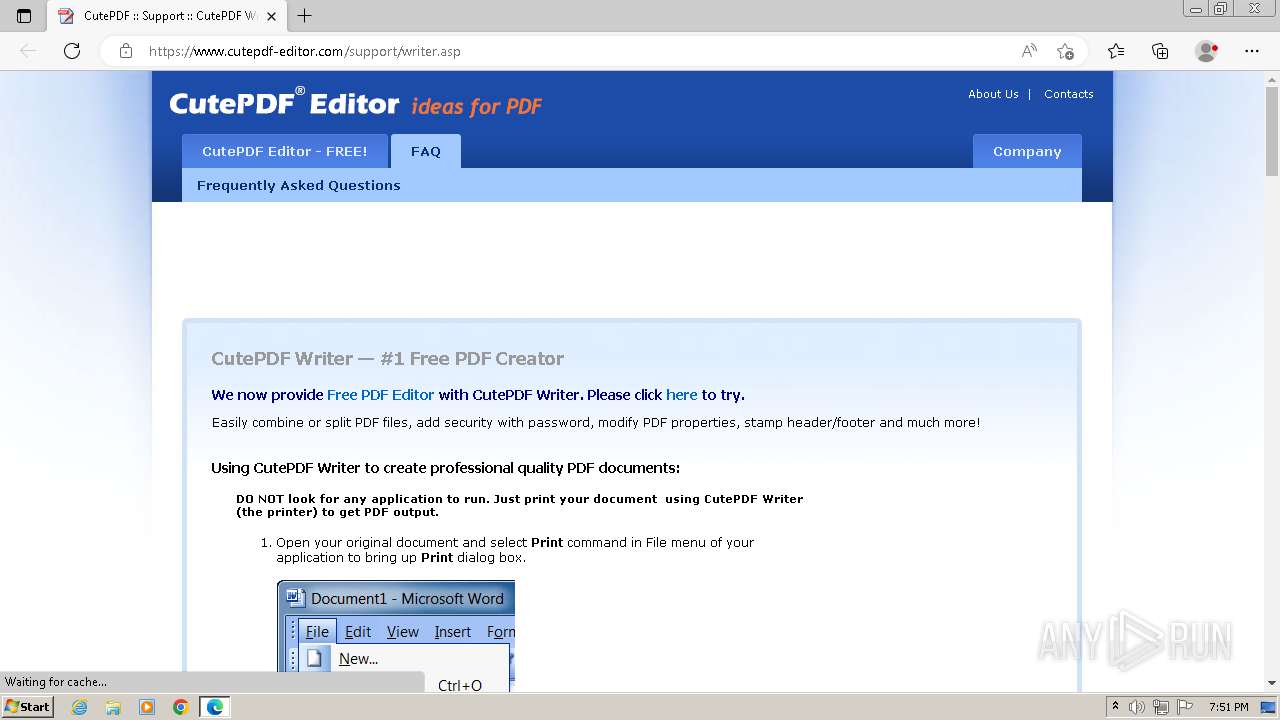This screenshot has width=1280, height=720.
Task: Click Frequently Asked Questions submenu
Action: coord(298,185)
